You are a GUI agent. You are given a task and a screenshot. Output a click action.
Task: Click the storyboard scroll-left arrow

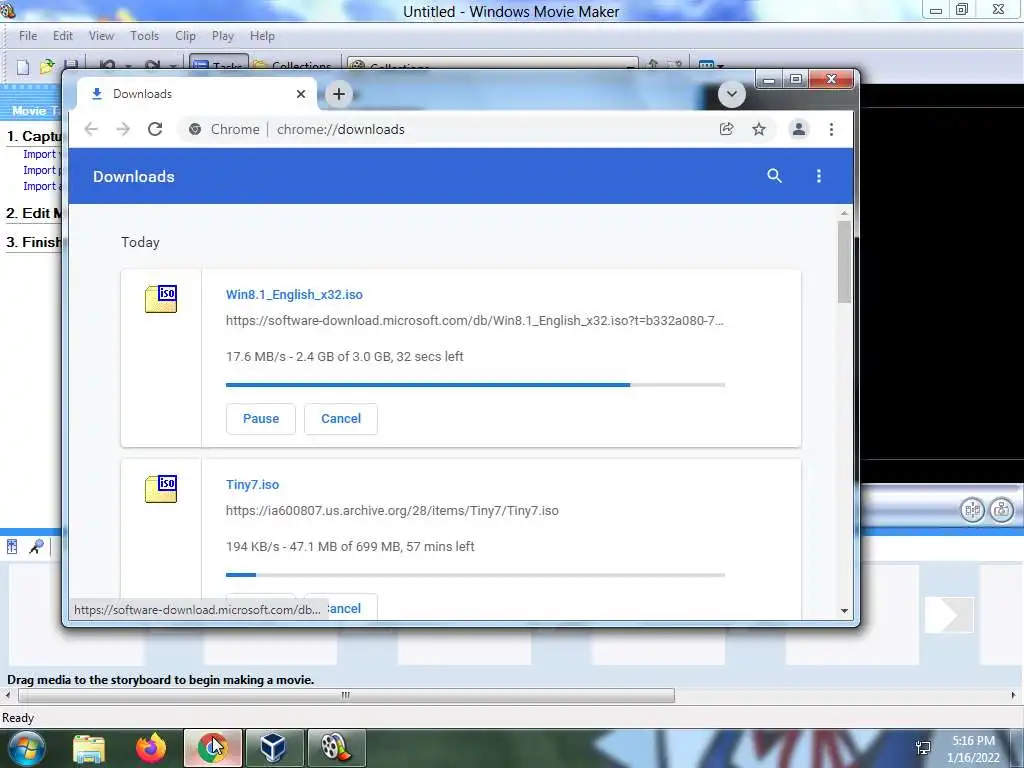8,696
